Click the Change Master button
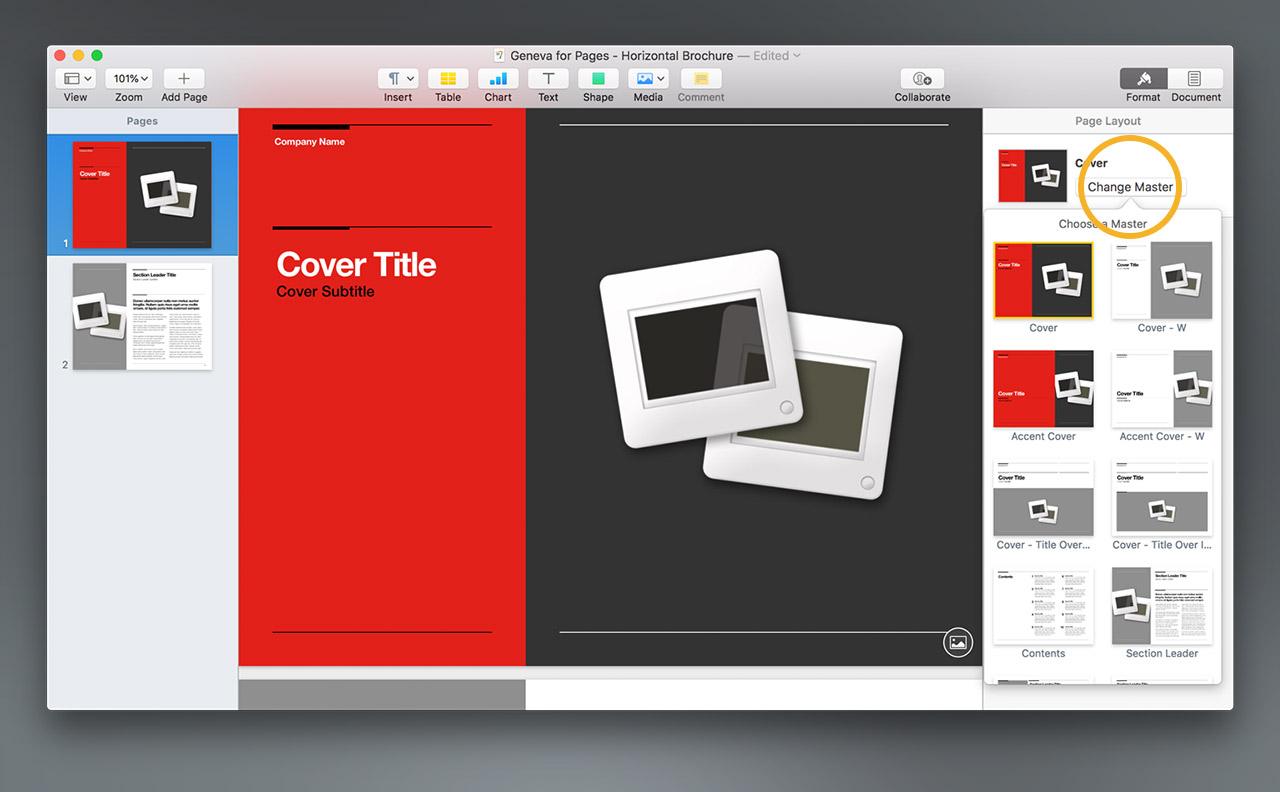Screen dimensions: 1280x792 pos(1130,187)
